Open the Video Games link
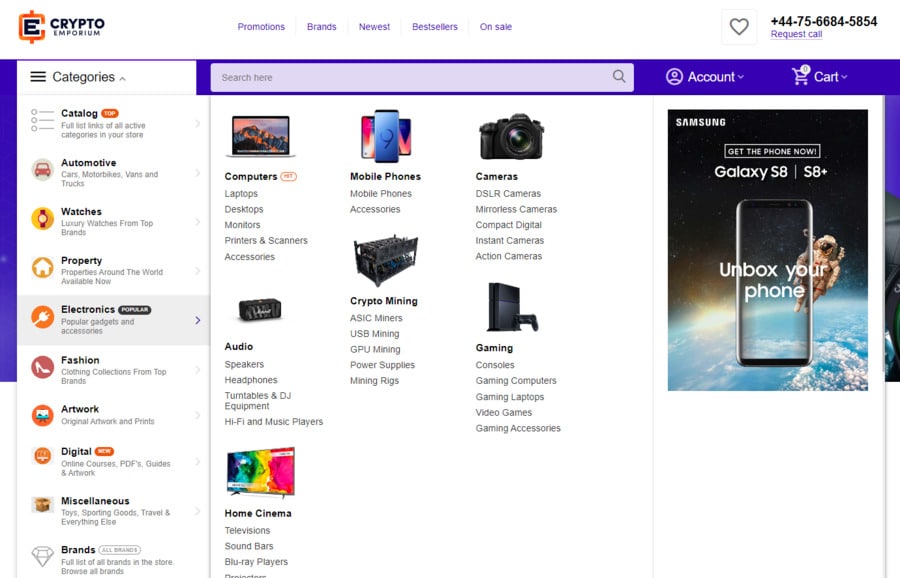Image resolution: width=900 pixels, height=578 pixels. pos(503,412)
